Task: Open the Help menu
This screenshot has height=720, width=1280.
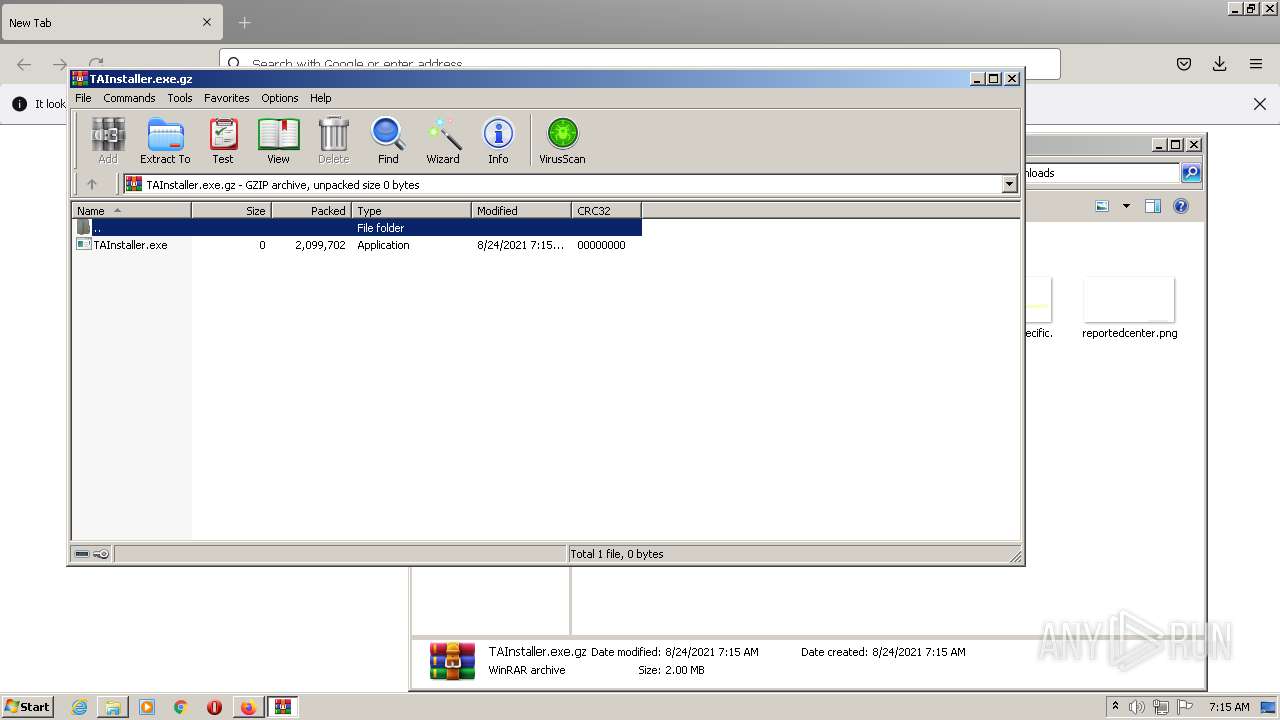Action: coord(320,98)
